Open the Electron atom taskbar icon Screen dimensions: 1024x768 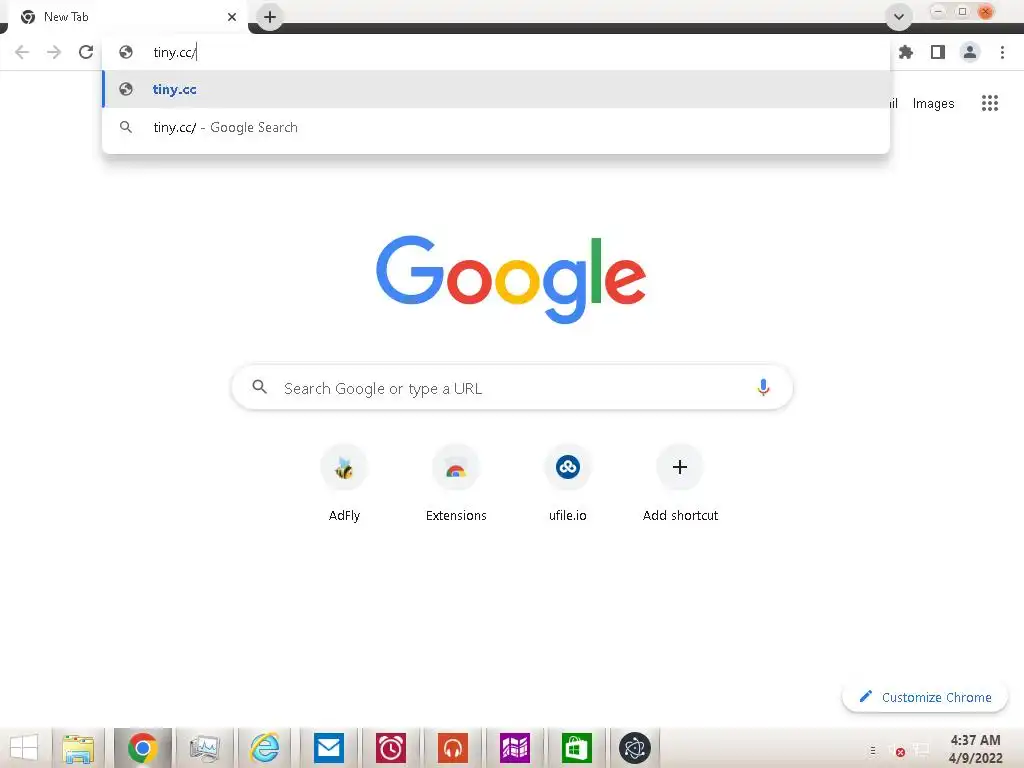pyautogui.click(x=635, y=748)
